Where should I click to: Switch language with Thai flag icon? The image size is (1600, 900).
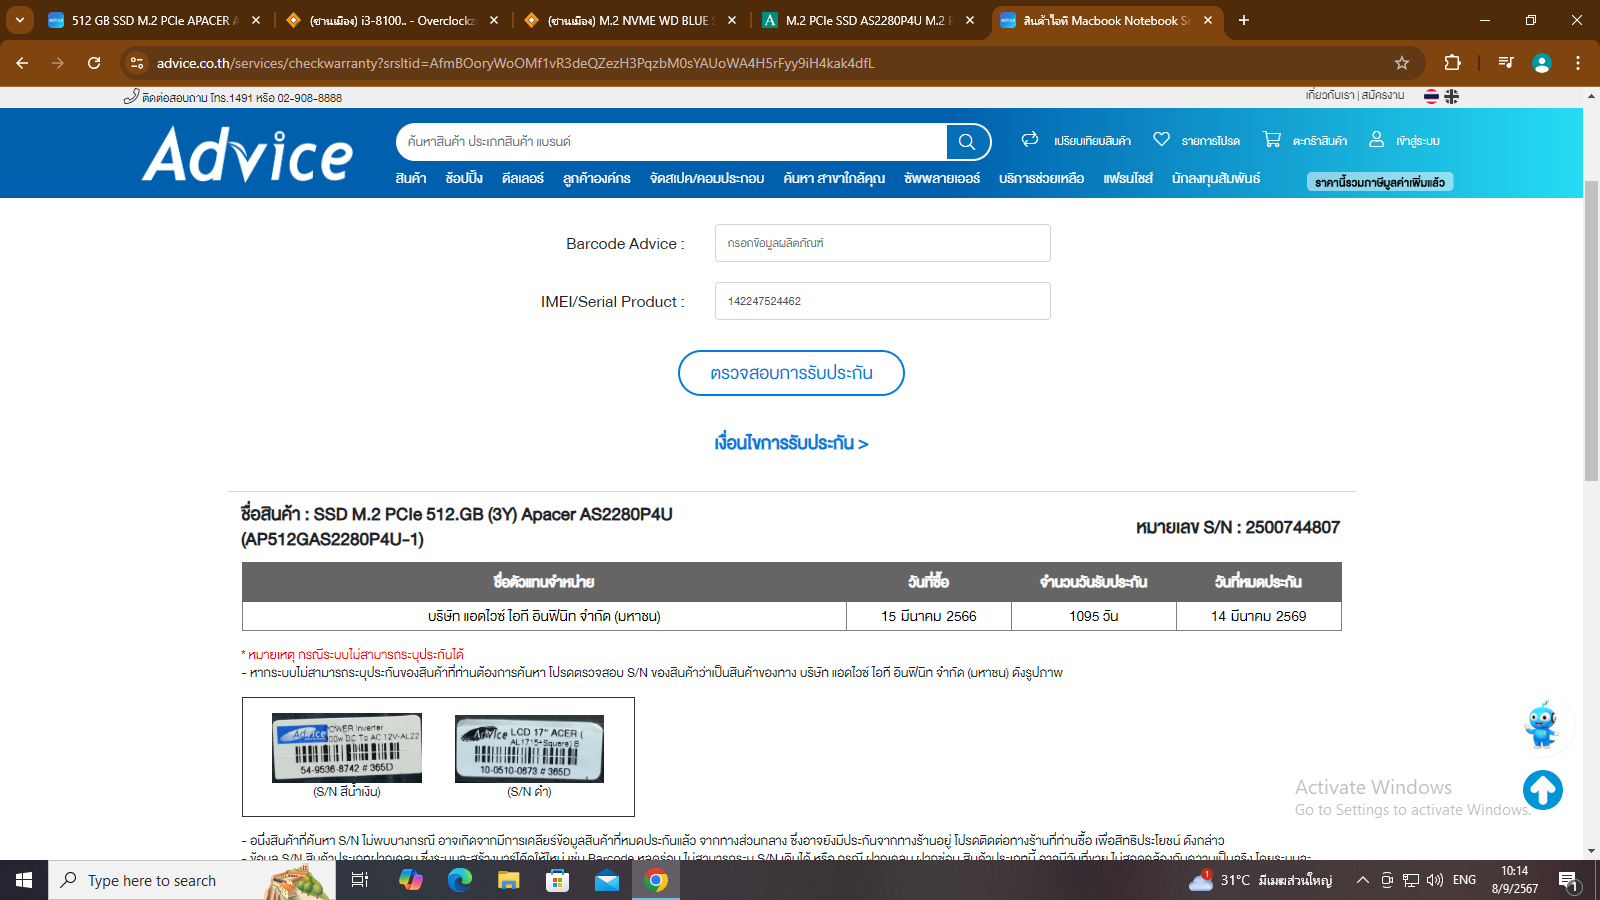click(1432, 96)
